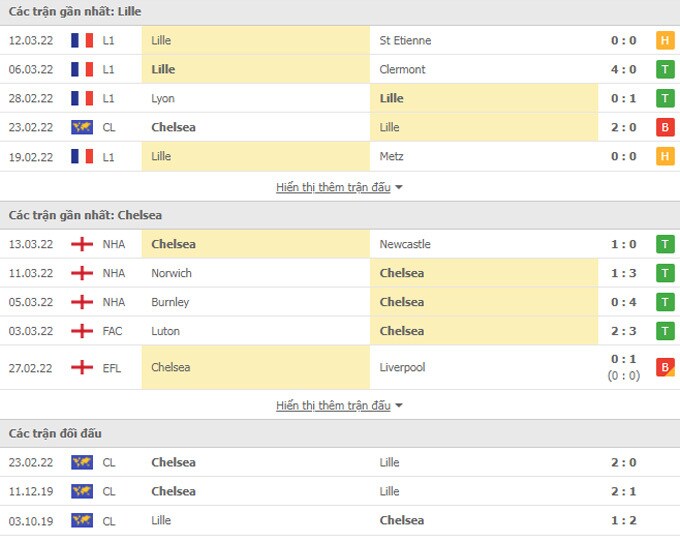Screen dimensions: 680x542
Task: Click the England flag next to Chelsea vs Newcastle
Action: 82,245
